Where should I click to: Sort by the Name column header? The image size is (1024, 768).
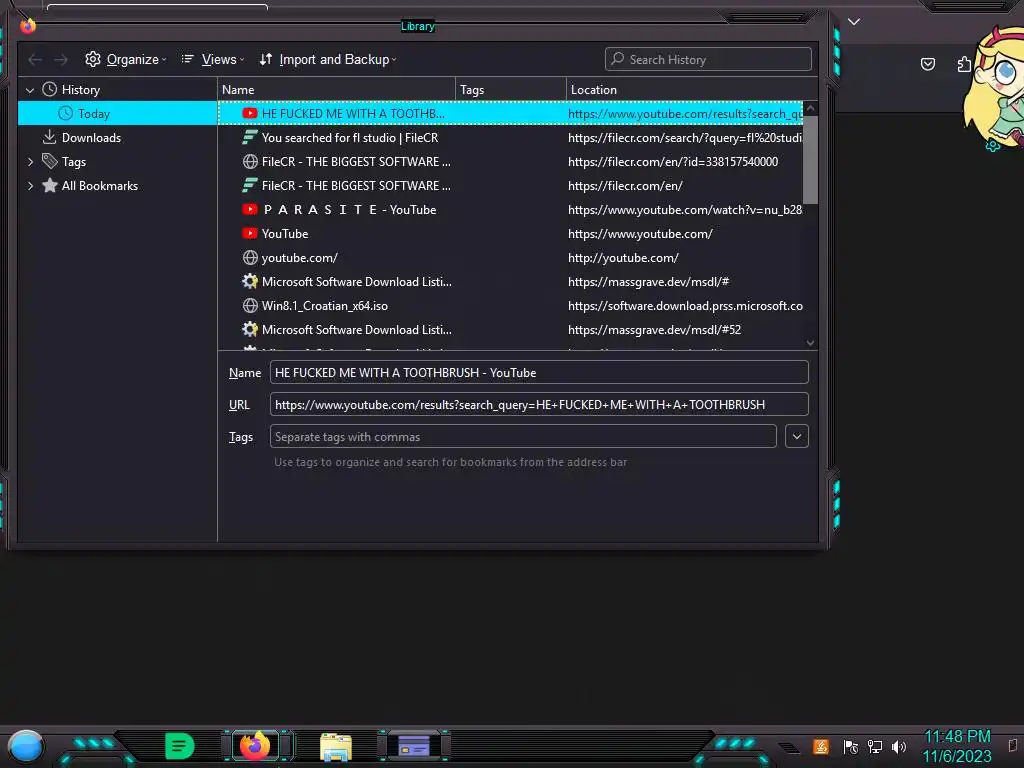click(x=336, y=89)
